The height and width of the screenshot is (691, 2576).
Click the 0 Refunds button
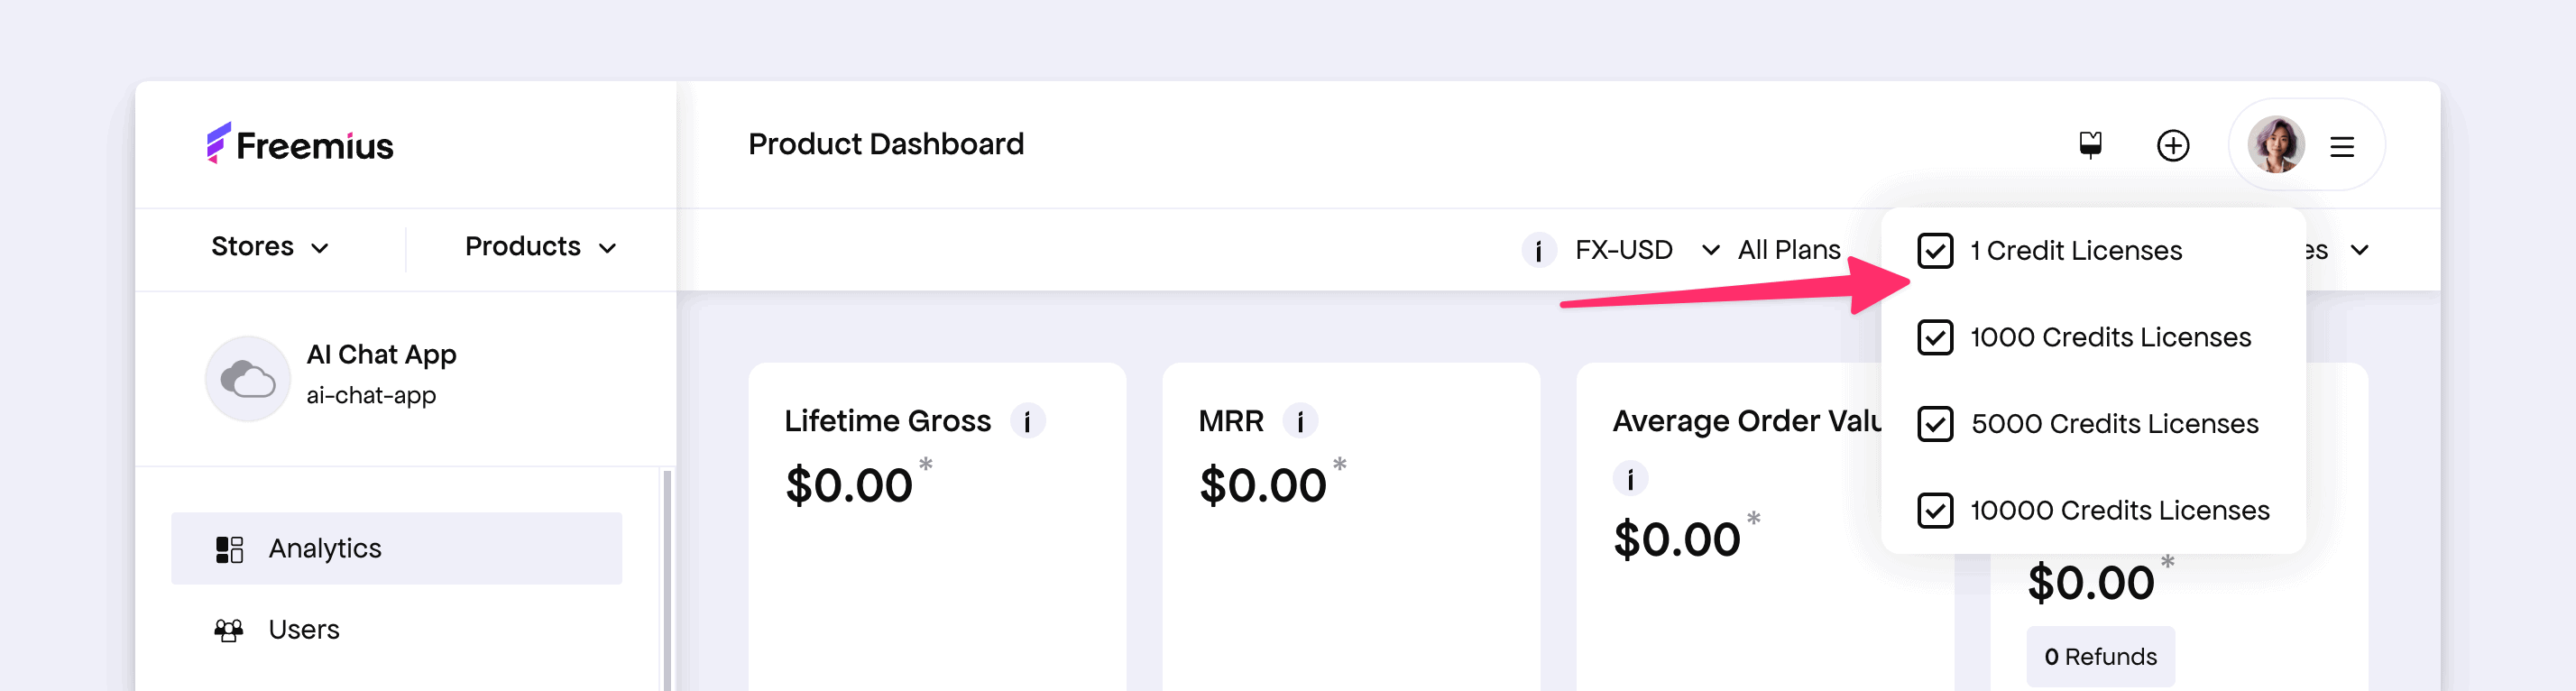(2100, 657)
